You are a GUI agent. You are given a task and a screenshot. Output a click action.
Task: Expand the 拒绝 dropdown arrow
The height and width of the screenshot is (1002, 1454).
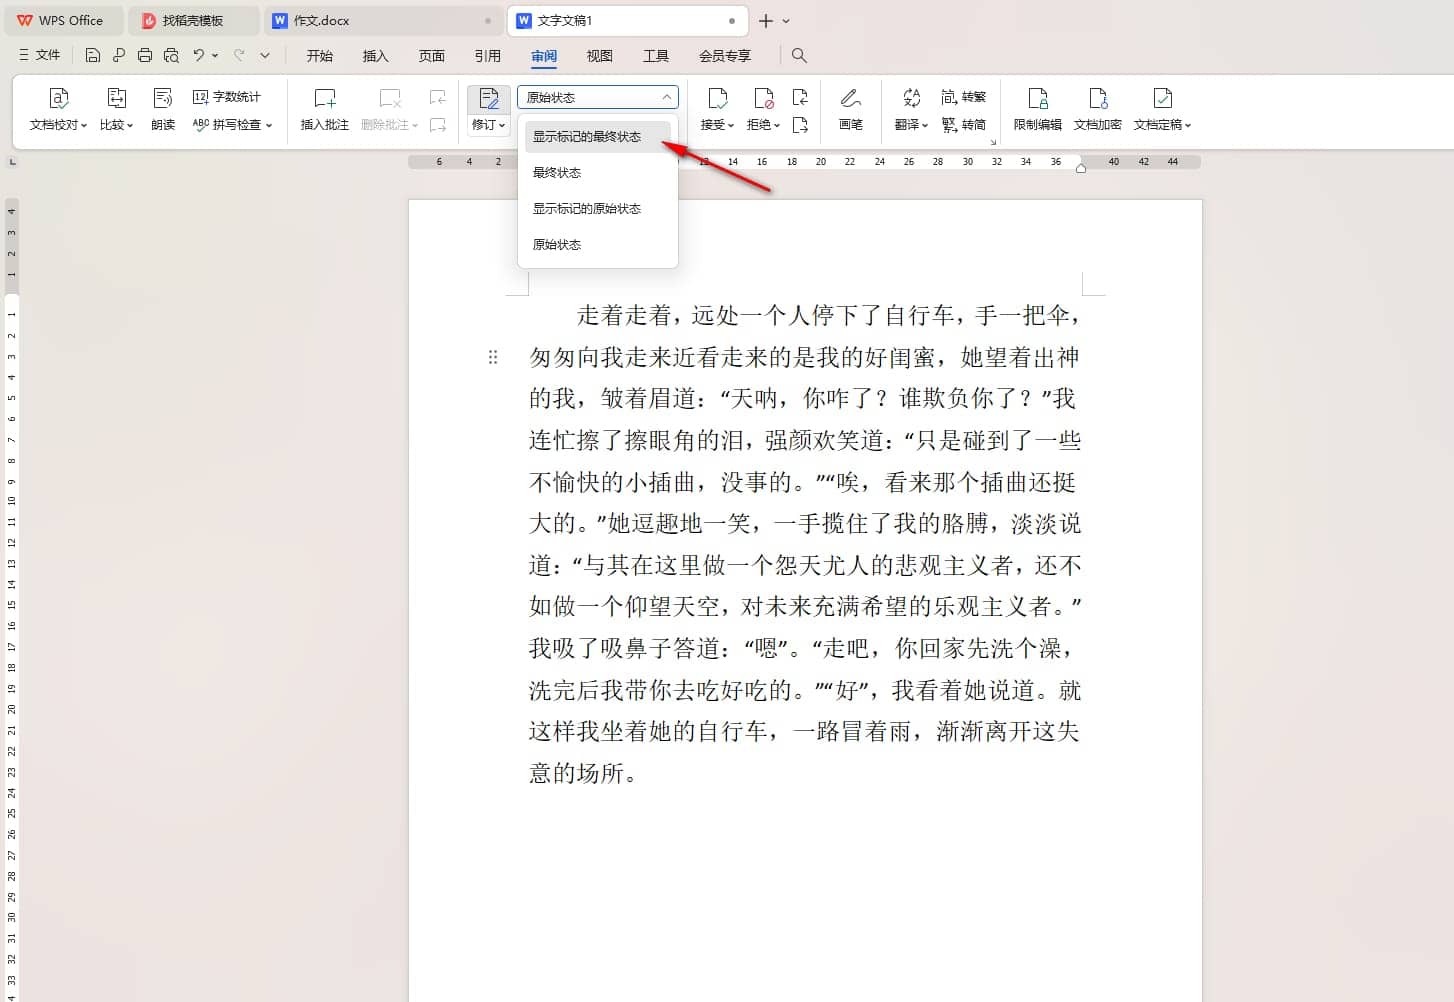point(777,126)
